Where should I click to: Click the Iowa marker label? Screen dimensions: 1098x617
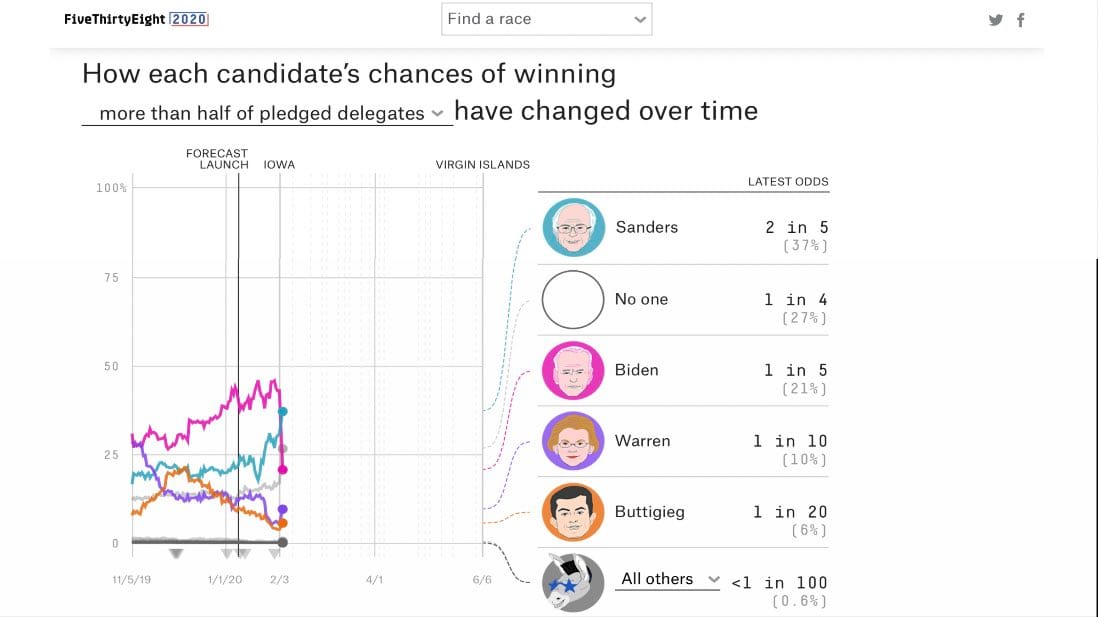[x=279, y=165]
